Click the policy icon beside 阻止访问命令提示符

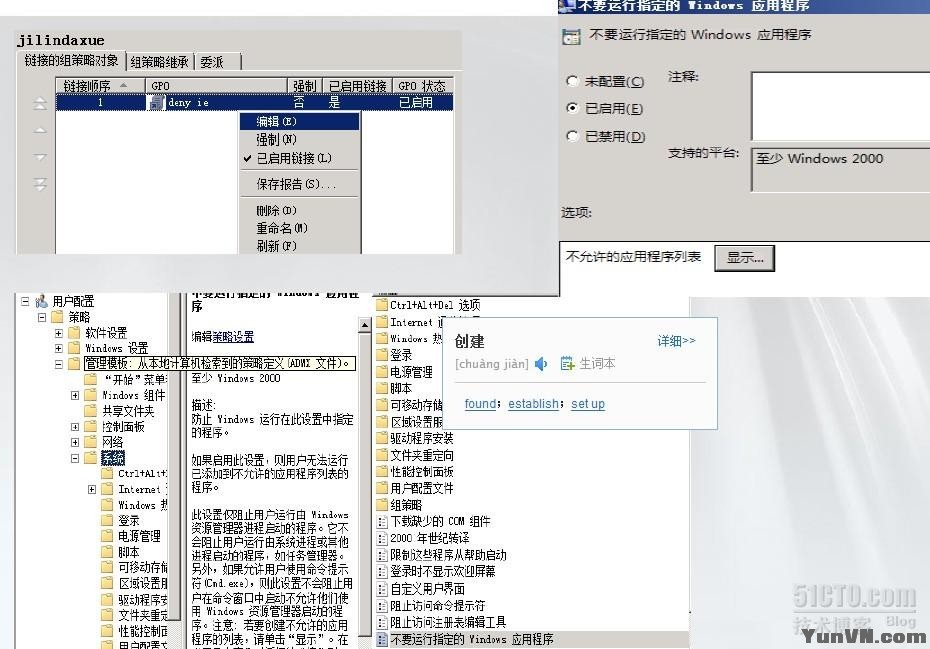tap(382, 605)
